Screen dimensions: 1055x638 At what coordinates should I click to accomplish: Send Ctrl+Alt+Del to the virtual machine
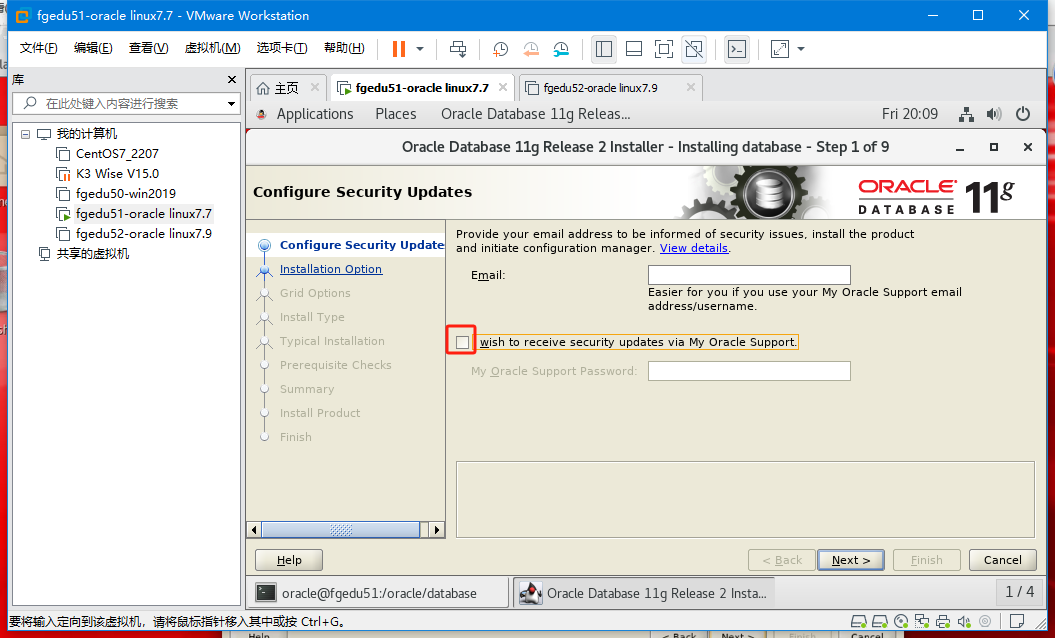(x=458, y=48)
